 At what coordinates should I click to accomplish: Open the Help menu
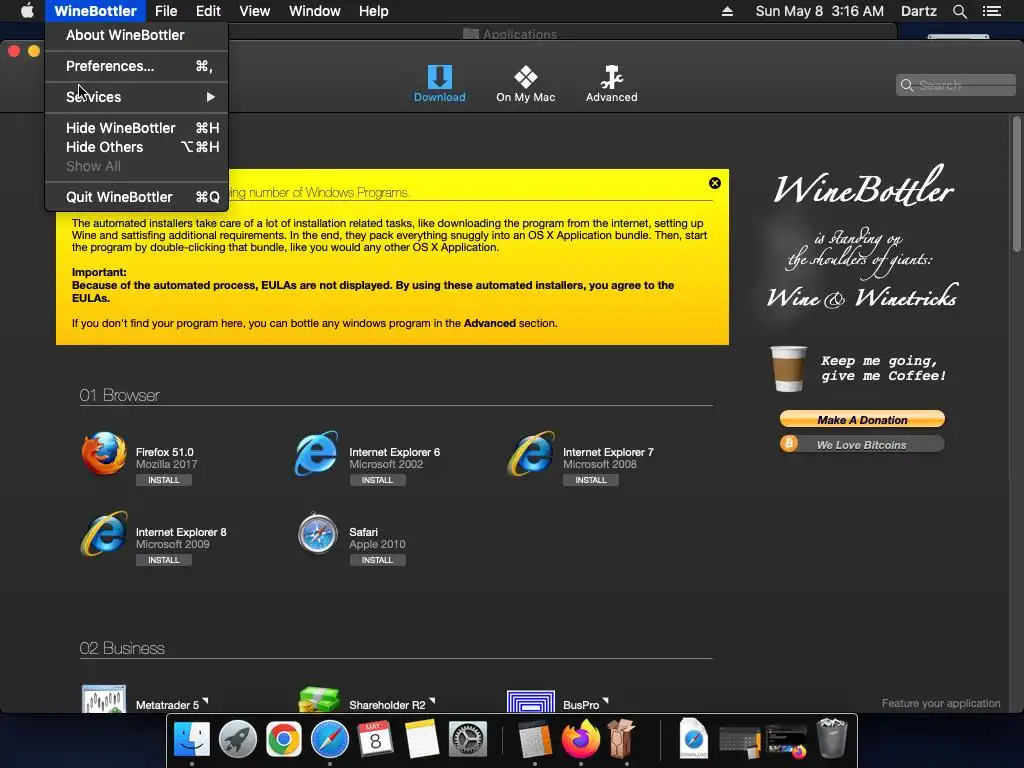[374, 11]
